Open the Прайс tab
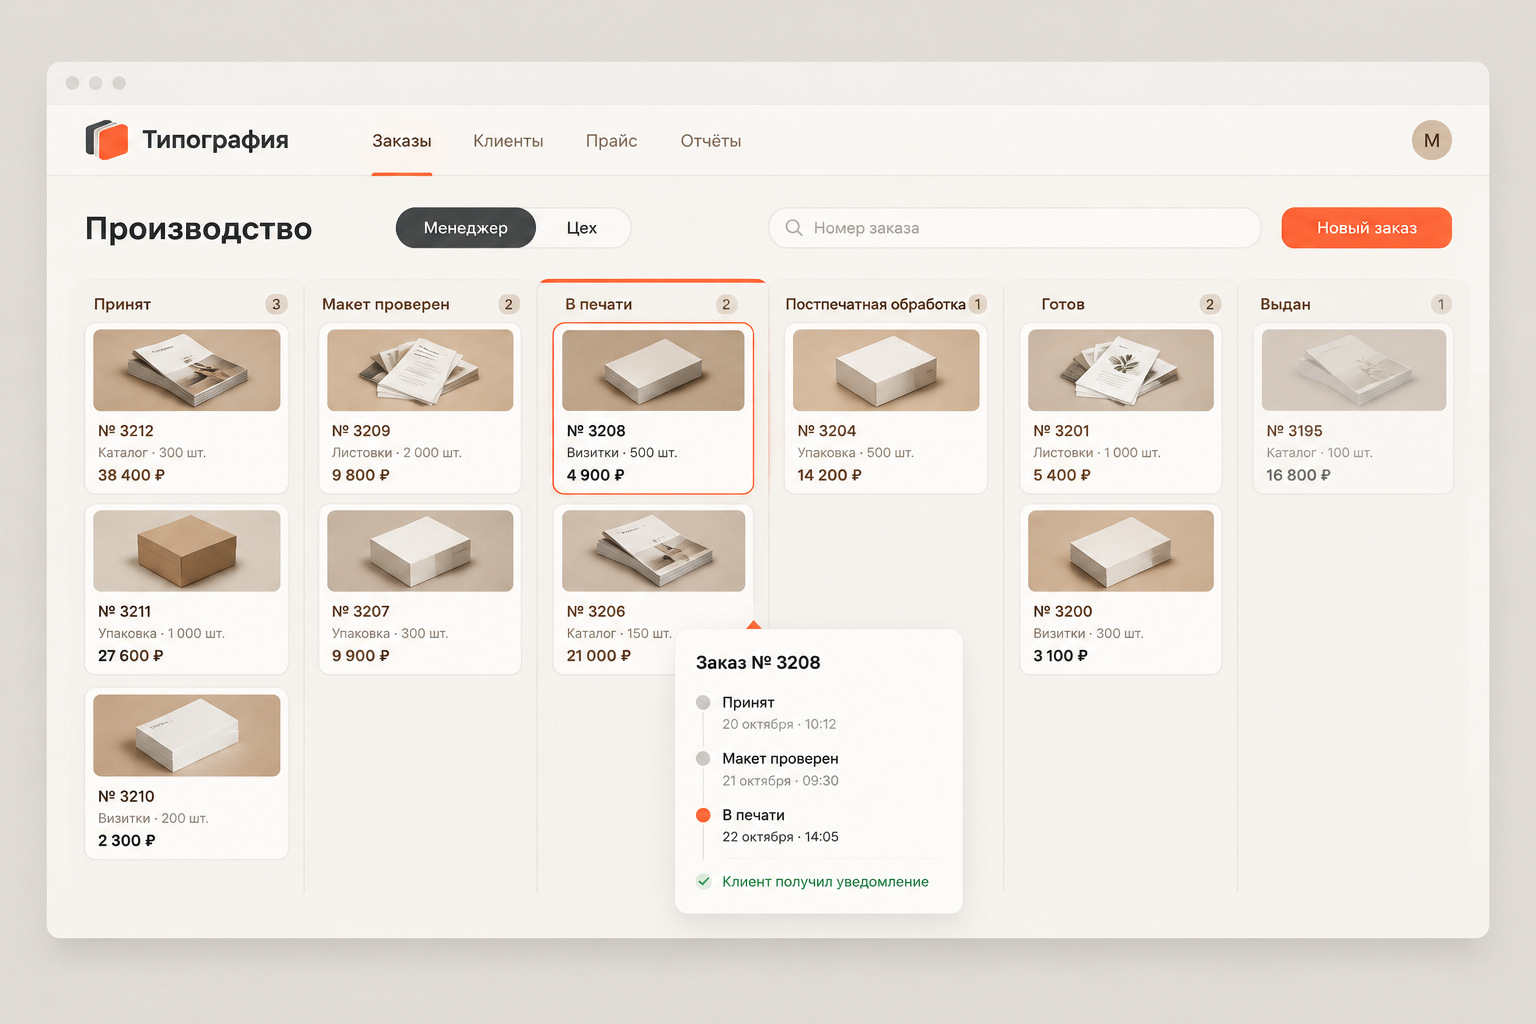This screenshot has width=1536, height=1024. [612, 141]
